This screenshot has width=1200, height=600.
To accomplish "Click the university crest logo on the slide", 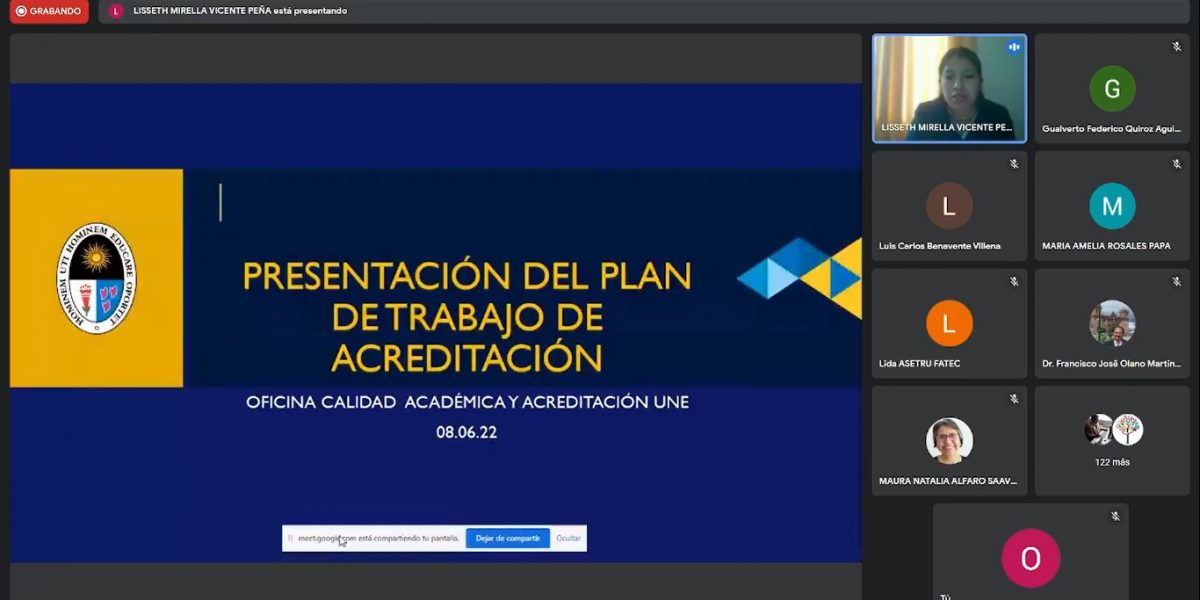I will [x=96, y=278].
